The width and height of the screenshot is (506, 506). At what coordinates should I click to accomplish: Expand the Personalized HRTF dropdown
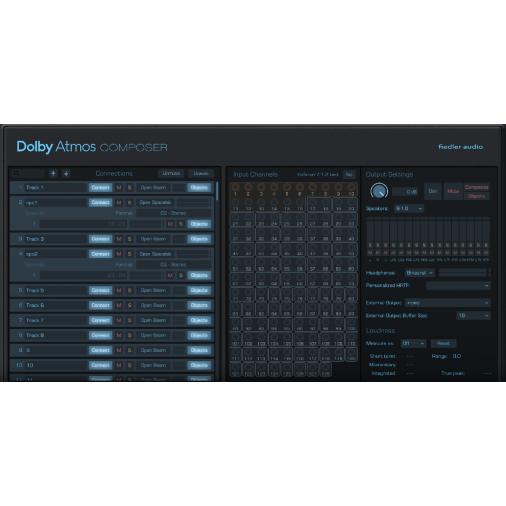pyautogui.click(x=458, y=286)
